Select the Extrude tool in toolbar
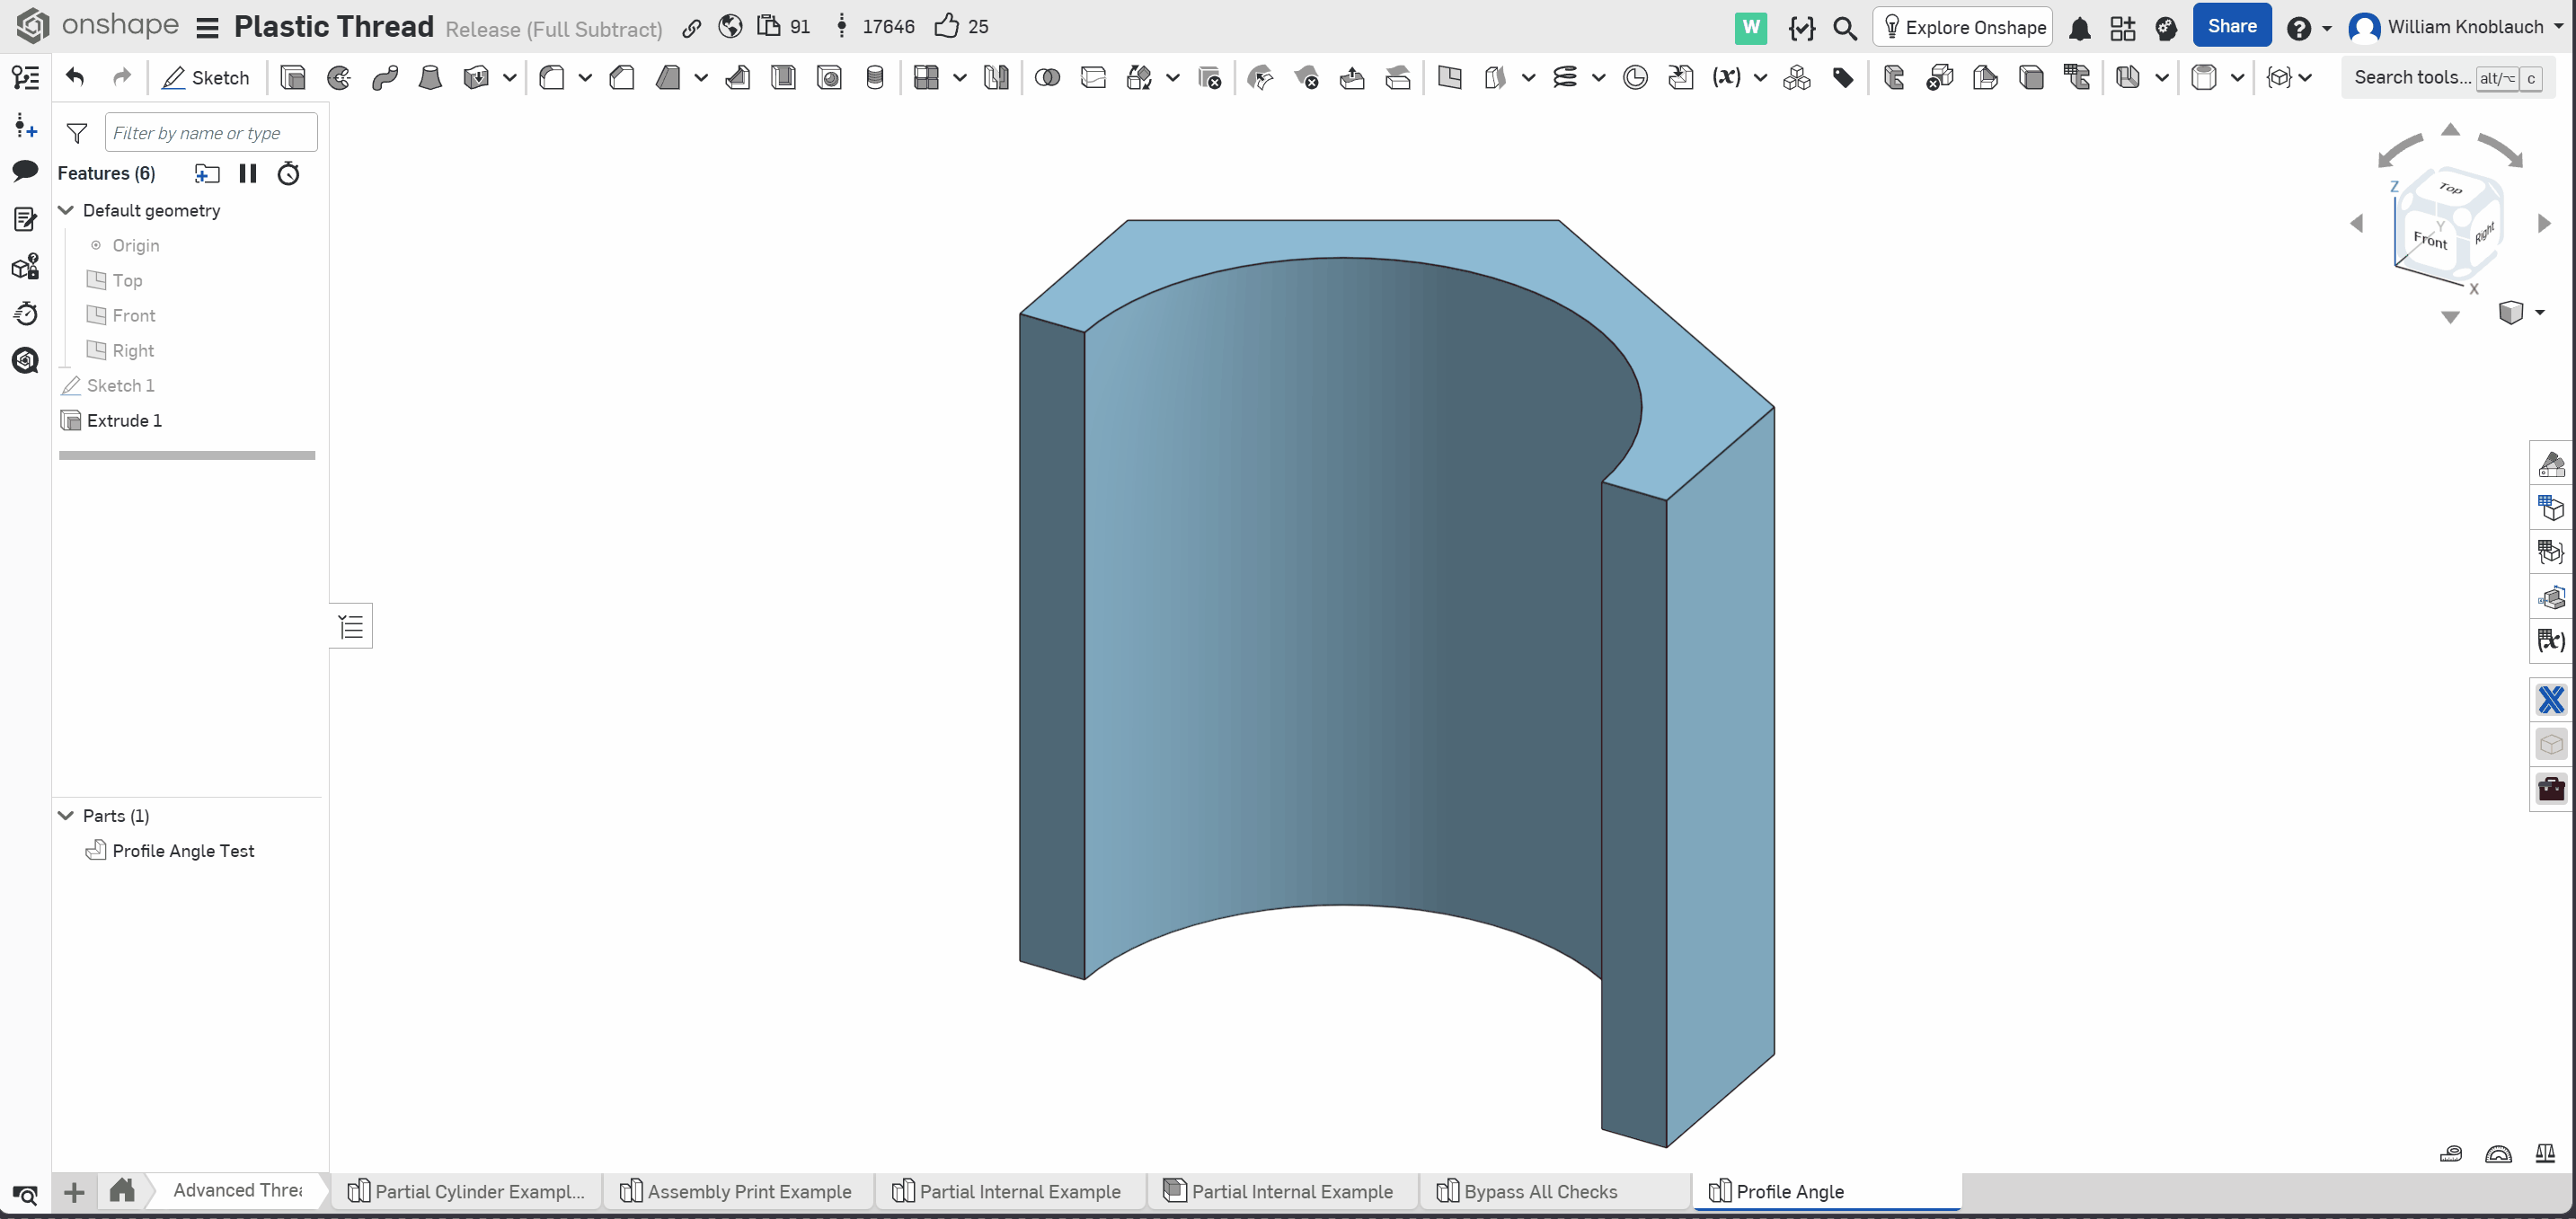Image resolution: width=2576 pixels, height=1219 pixels. tap(293, 78)
